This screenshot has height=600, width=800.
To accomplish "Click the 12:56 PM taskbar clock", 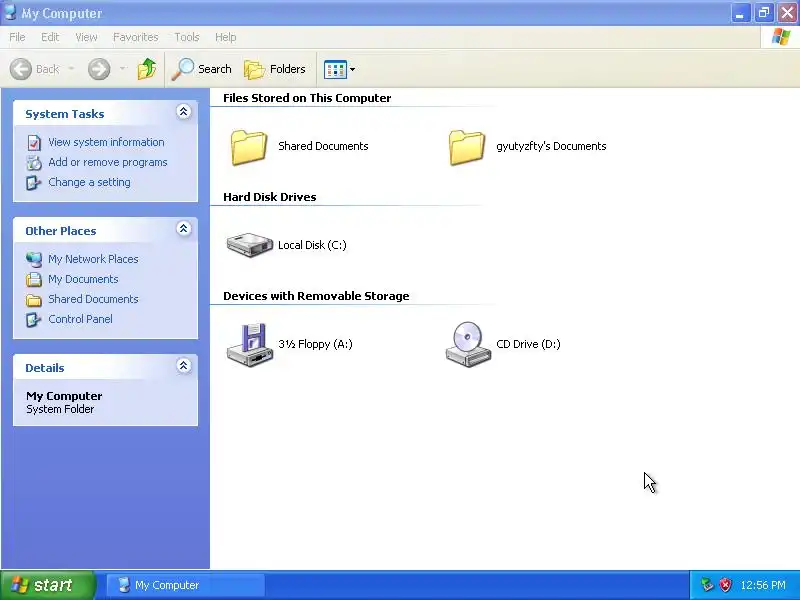I will point(763,585).
